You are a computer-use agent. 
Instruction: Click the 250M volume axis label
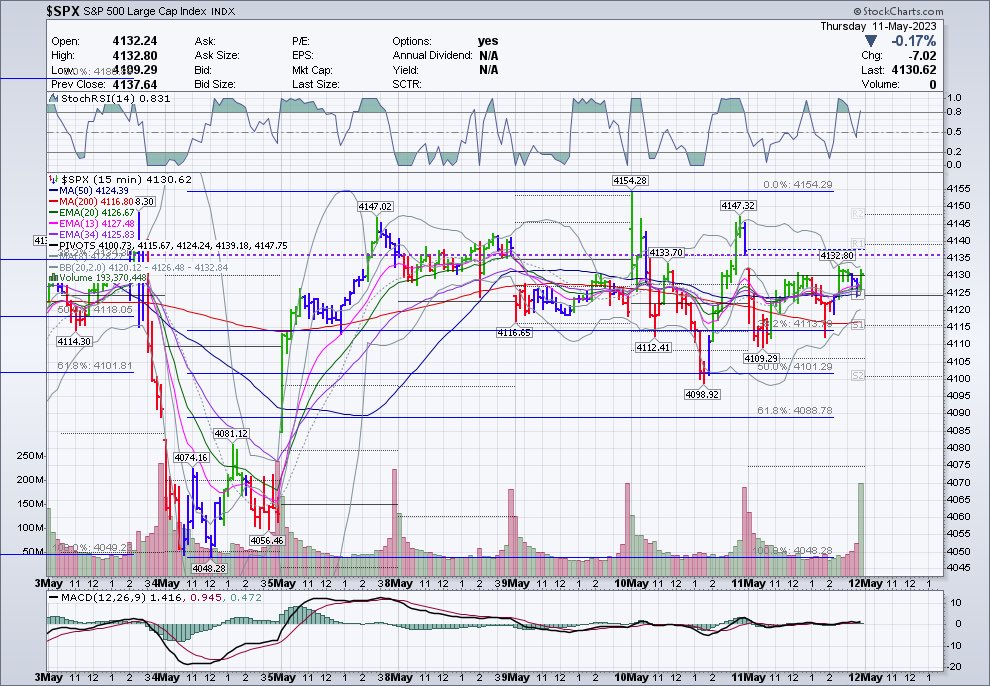(x=30, y=456)
